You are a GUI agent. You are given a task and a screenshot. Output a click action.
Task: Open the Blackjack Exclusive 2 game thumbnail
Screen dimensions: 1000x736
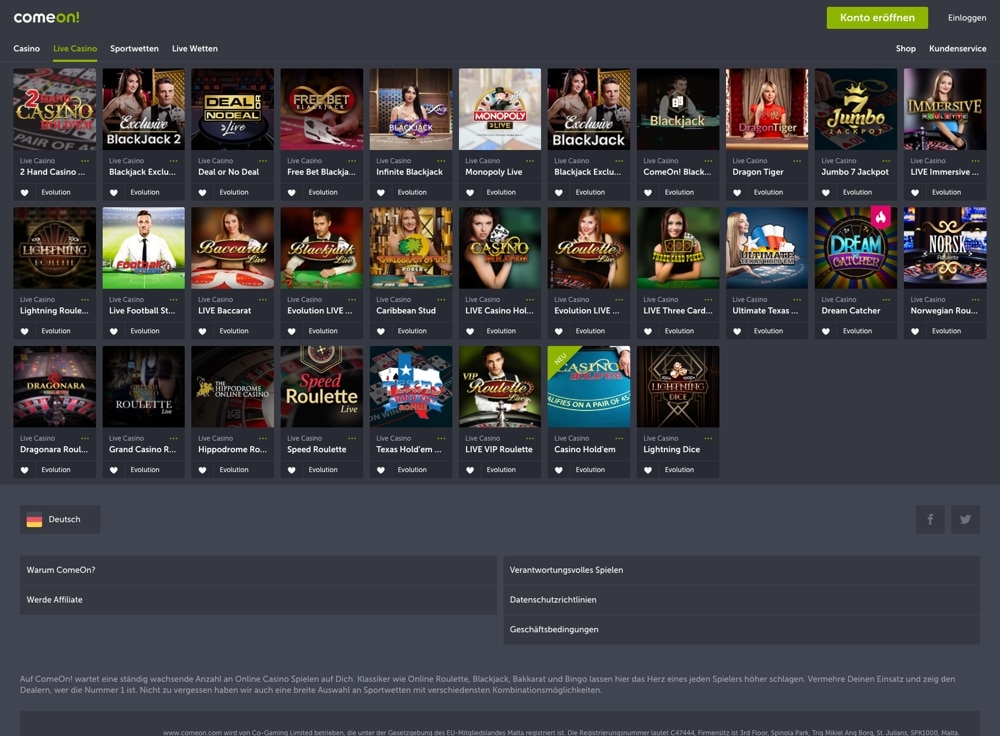point(143,109)
